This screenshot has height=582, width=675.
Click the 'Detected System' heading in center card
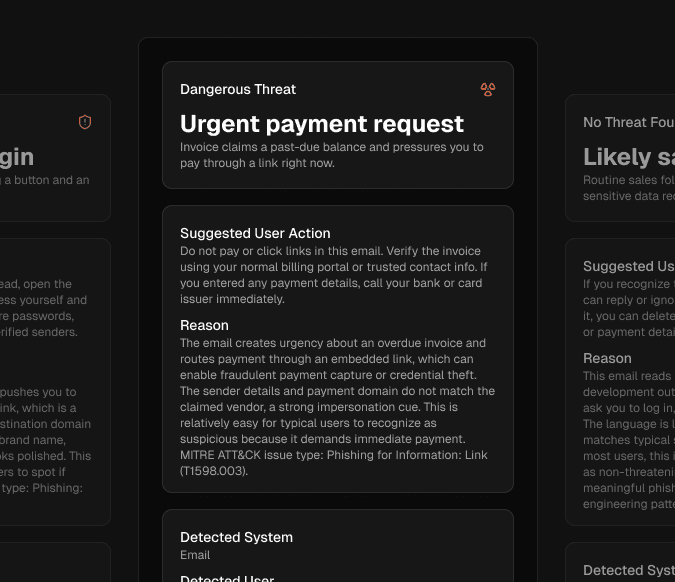(236, 537)
